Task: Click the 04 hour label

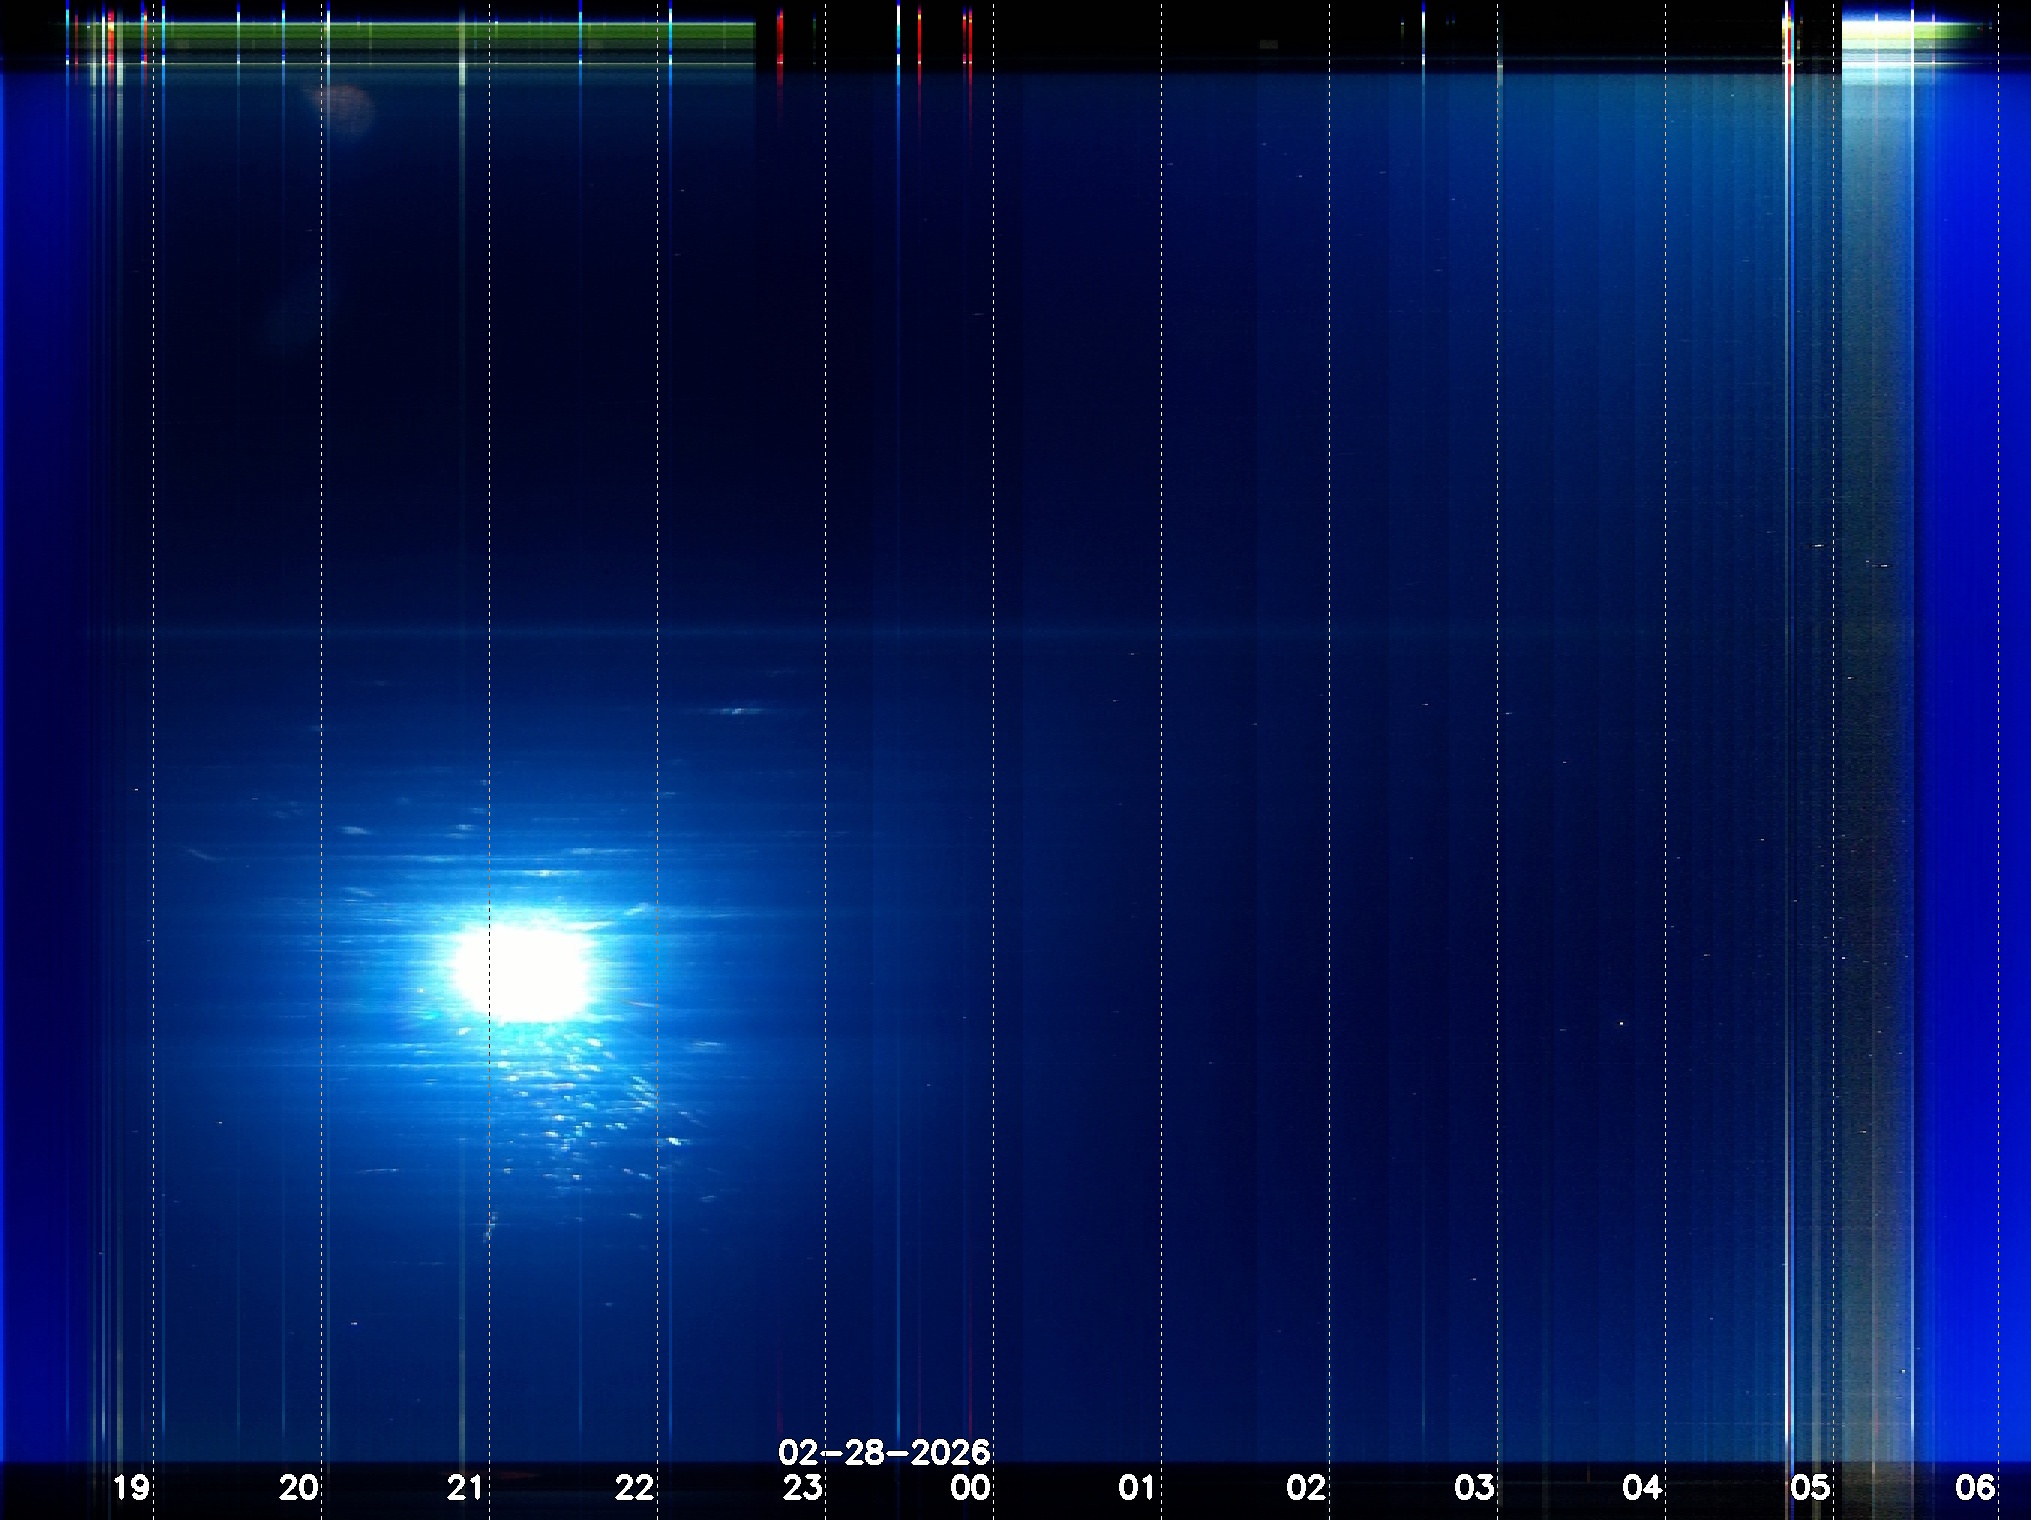Action: (x=1642, y=1488)
